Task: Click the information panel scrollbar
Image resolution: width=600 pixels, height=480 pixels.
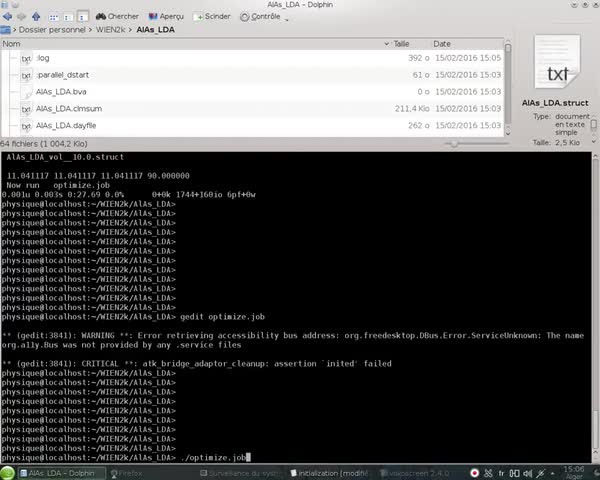Action: 593,124
